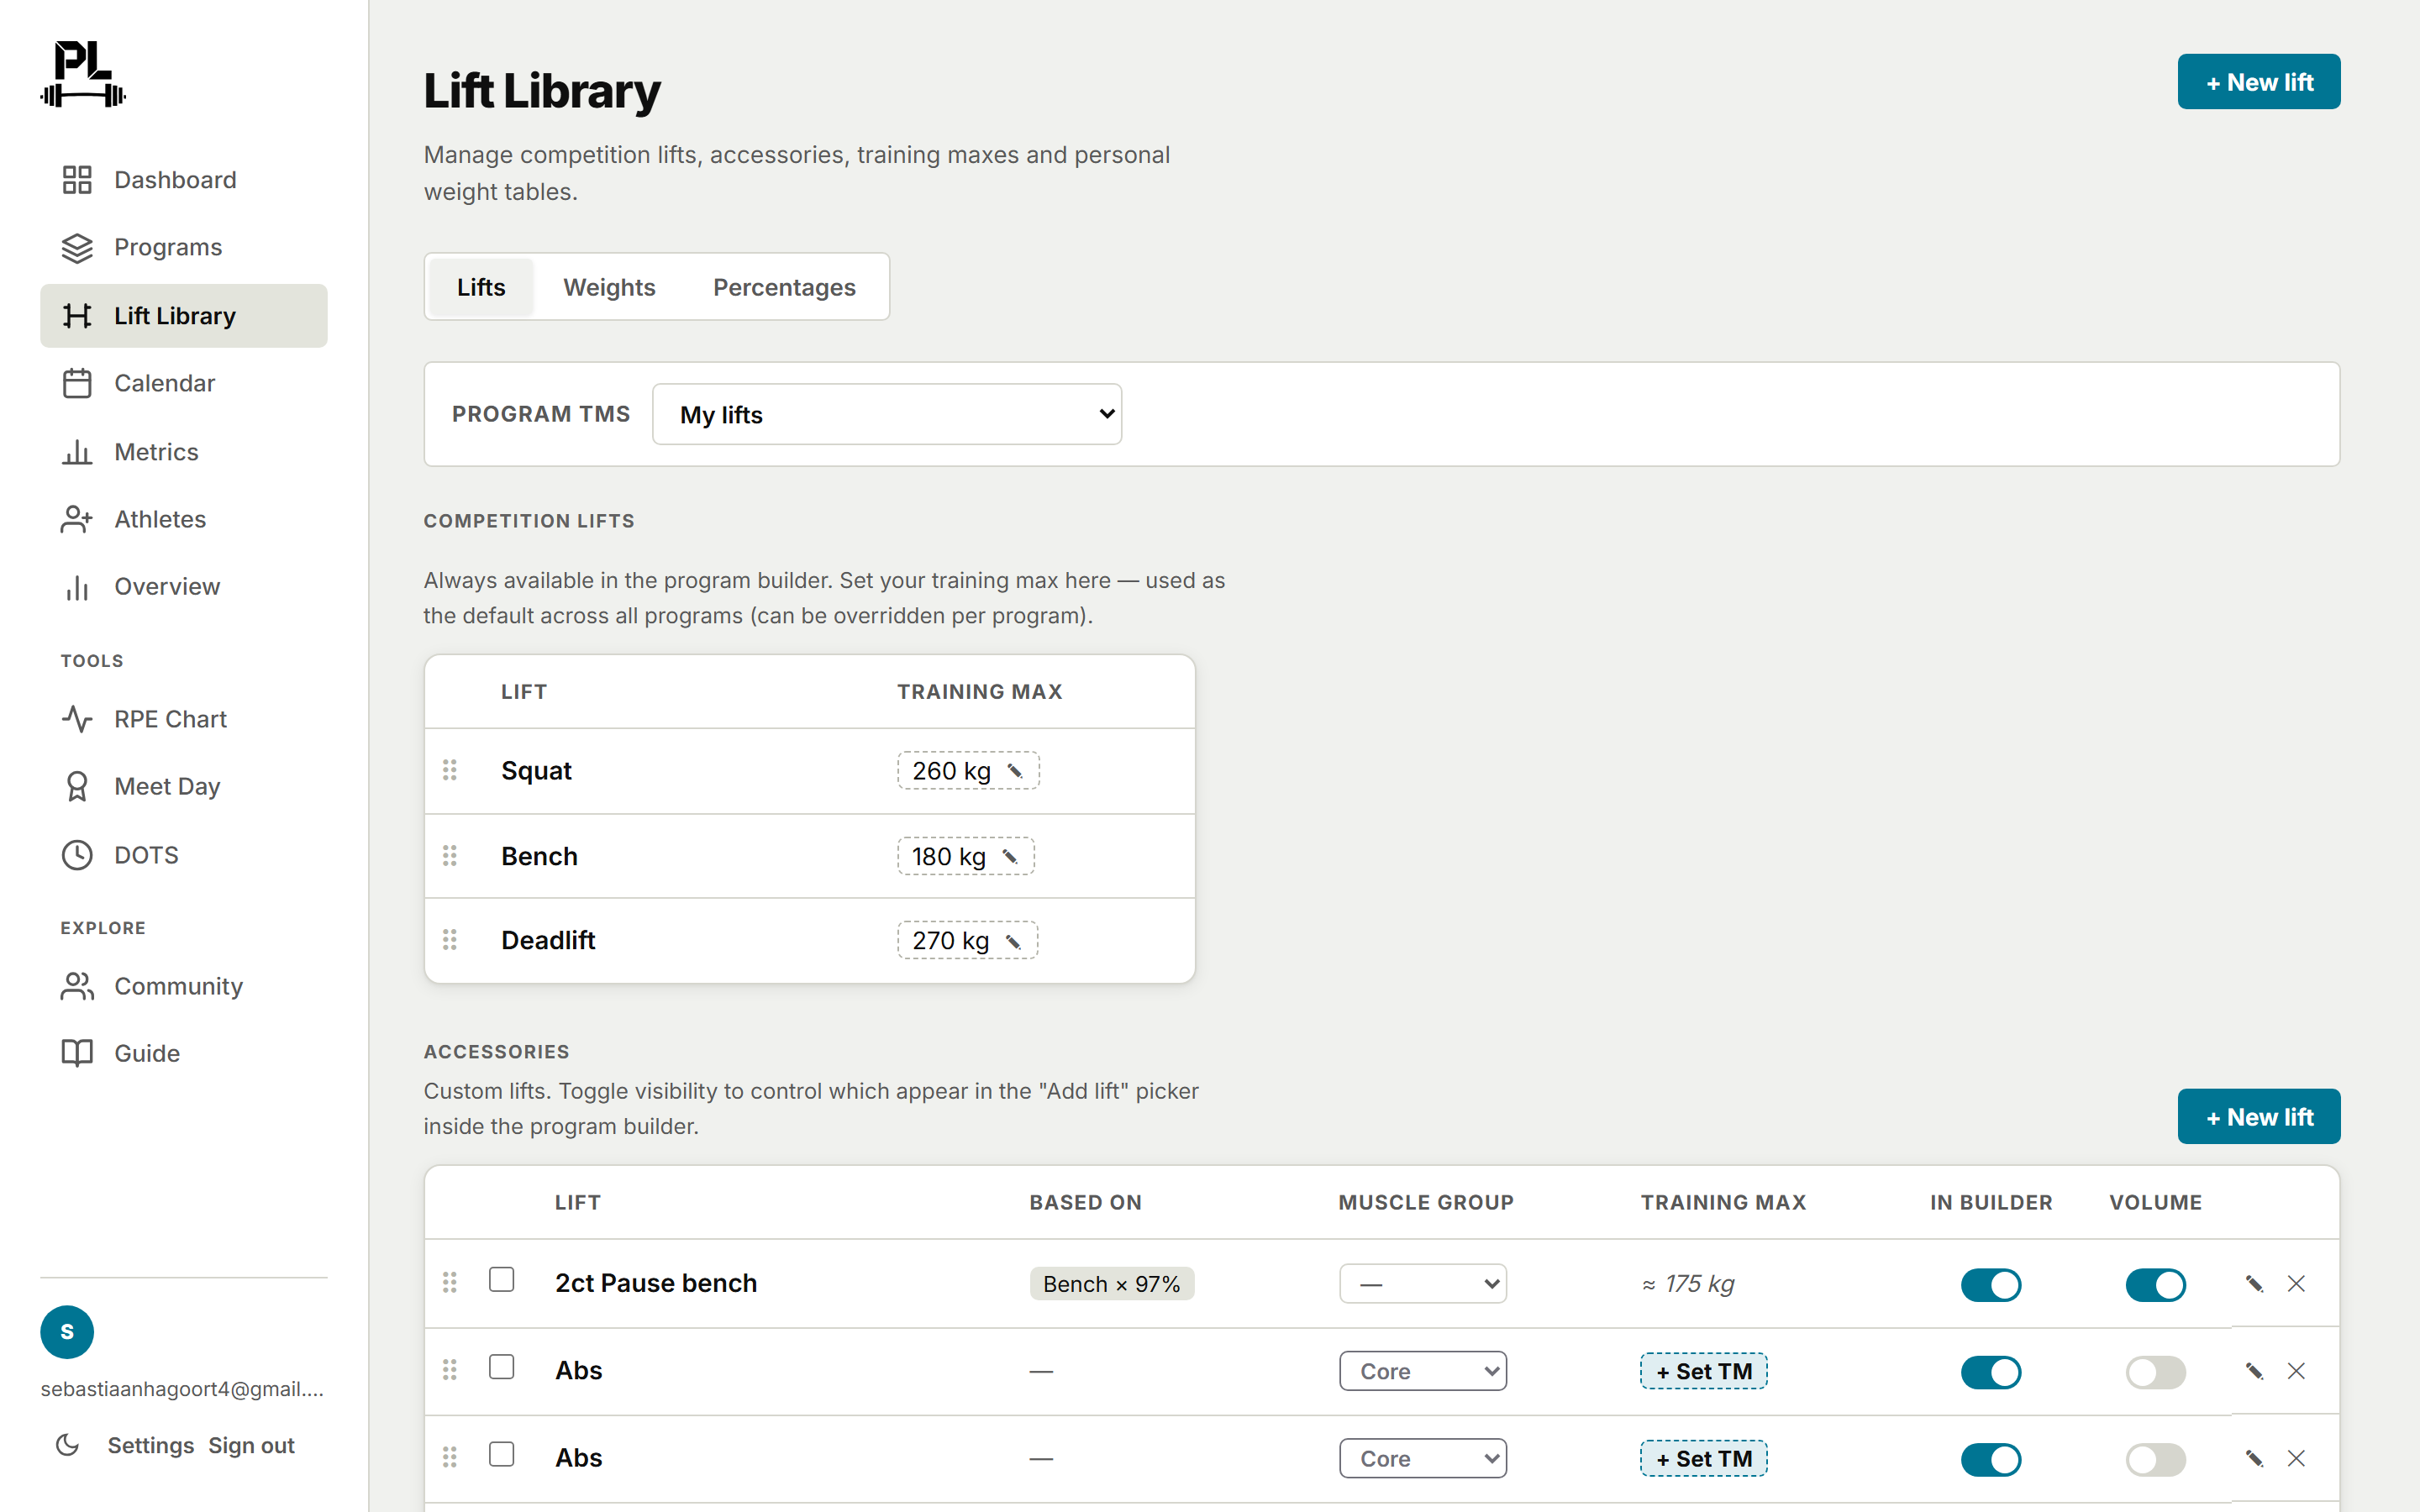Open Metrics bar chart icon

(77, 452)
